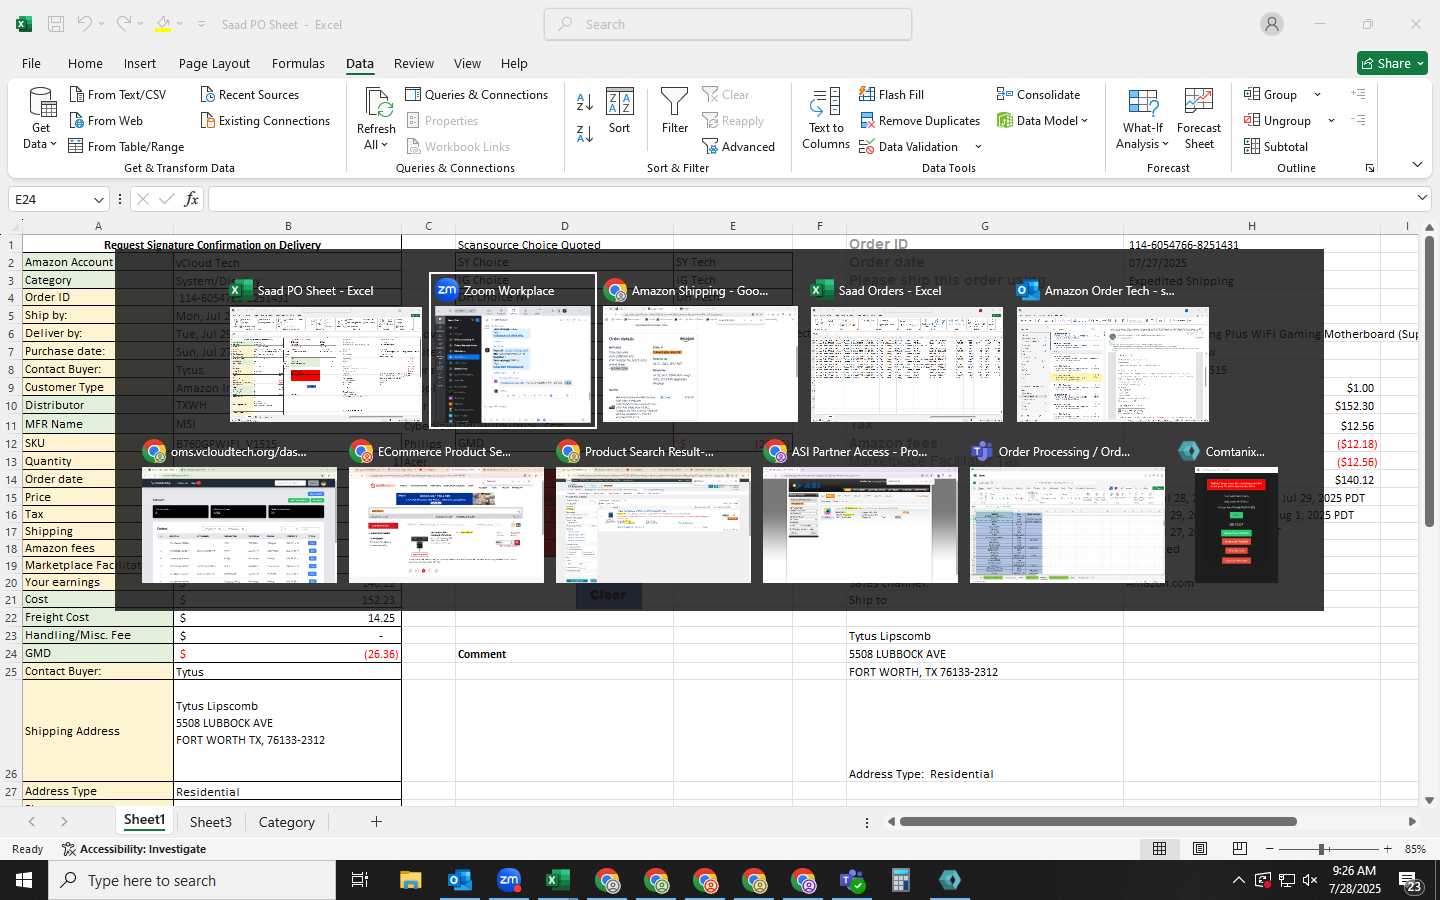Image resolution: width=1440 pixels, height=900 pixels.
Task: Expand Group dropdown arrow
Action: pyautogui.click(x=1317, y=94)
